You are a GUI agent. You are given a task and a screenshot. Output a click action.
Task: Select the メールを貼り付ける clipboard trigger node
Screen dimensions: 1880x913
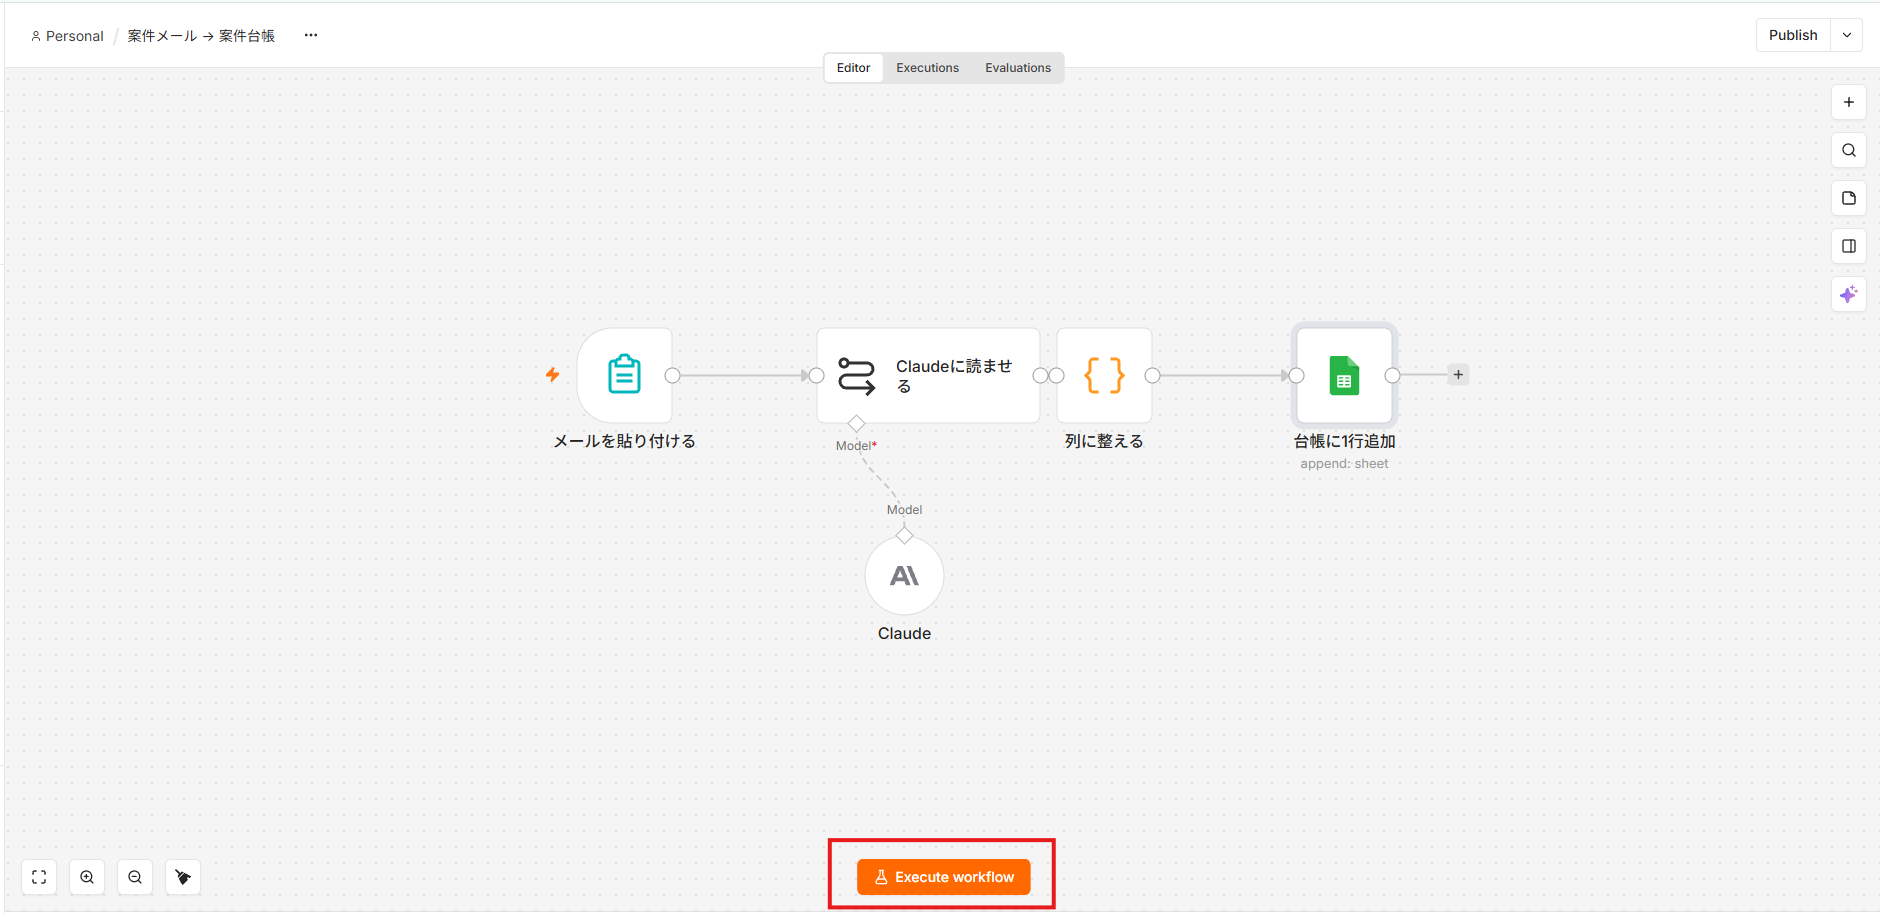coord(625,375)
